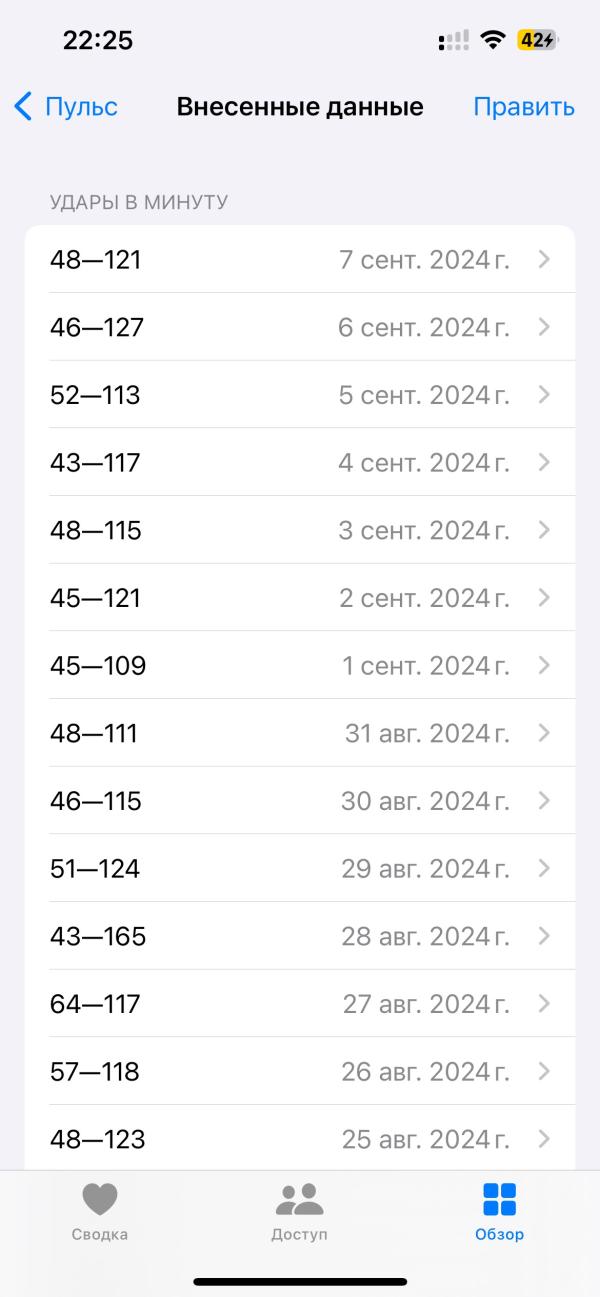Select the Обзор grid icon
This screenshot has width=600, height=1297.
[499, 1199]
